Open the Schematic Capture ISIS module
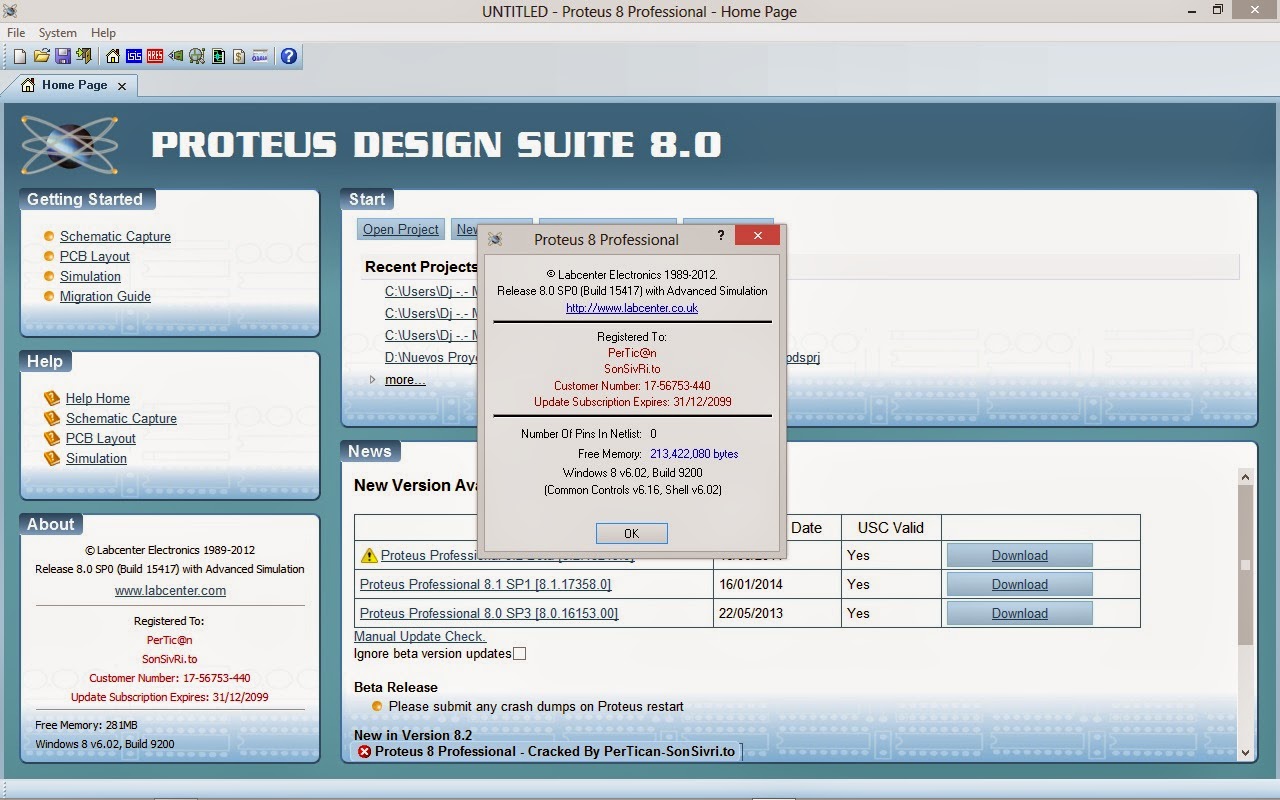This screenshot has width=1280, height=800. [x=135, y=56]
